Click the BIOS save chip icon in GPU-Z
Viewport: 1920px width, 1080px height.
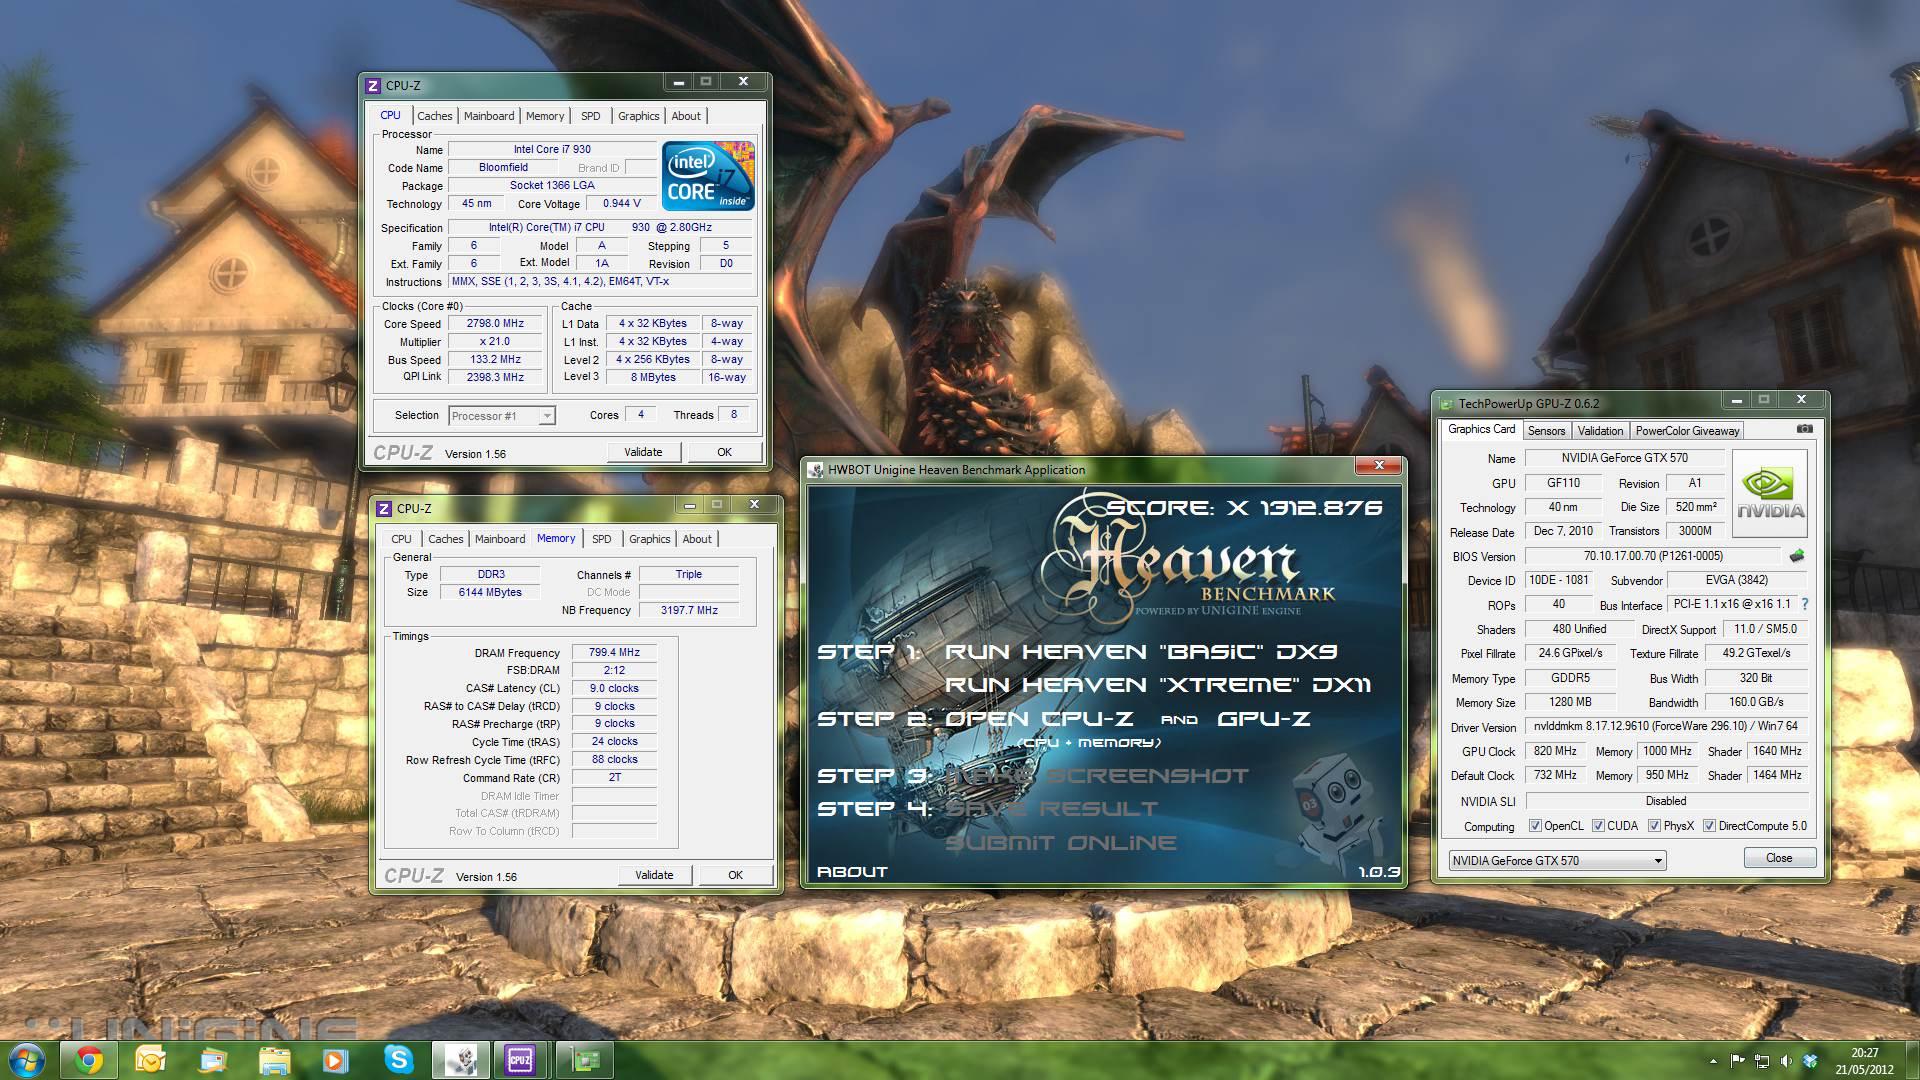click(x=1797, y=556)
